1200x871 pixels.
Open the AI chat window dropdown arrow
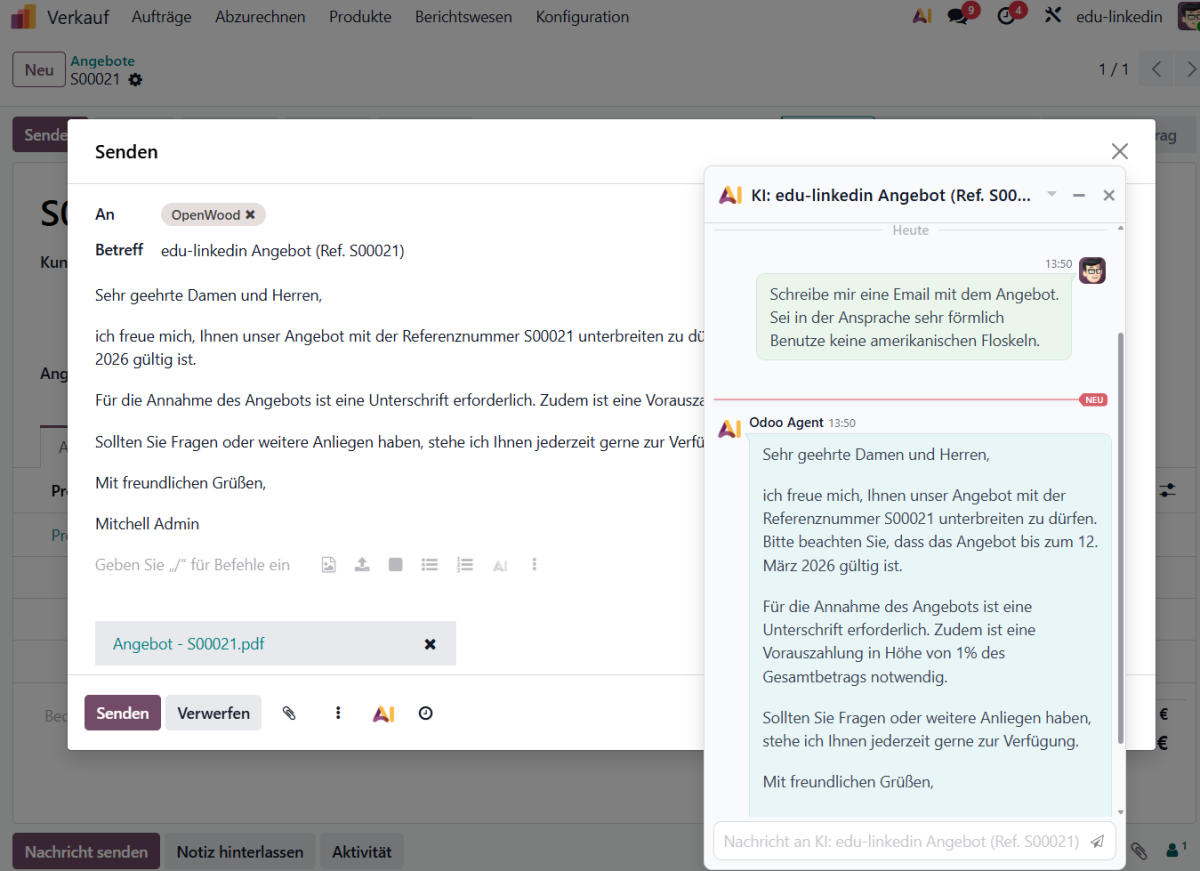(x=1051, y=194)
